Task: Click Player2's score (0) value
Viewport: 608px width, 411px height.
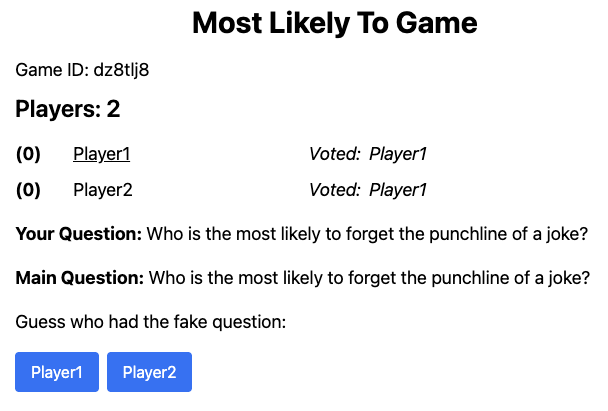Action: point(28,190)
